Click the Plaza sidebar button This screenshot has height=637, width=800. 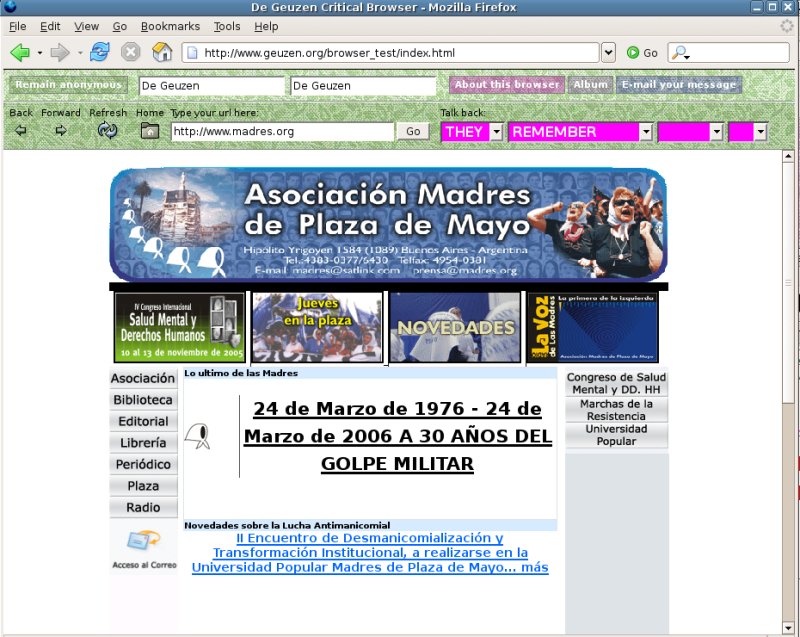(x=143, y=486)
